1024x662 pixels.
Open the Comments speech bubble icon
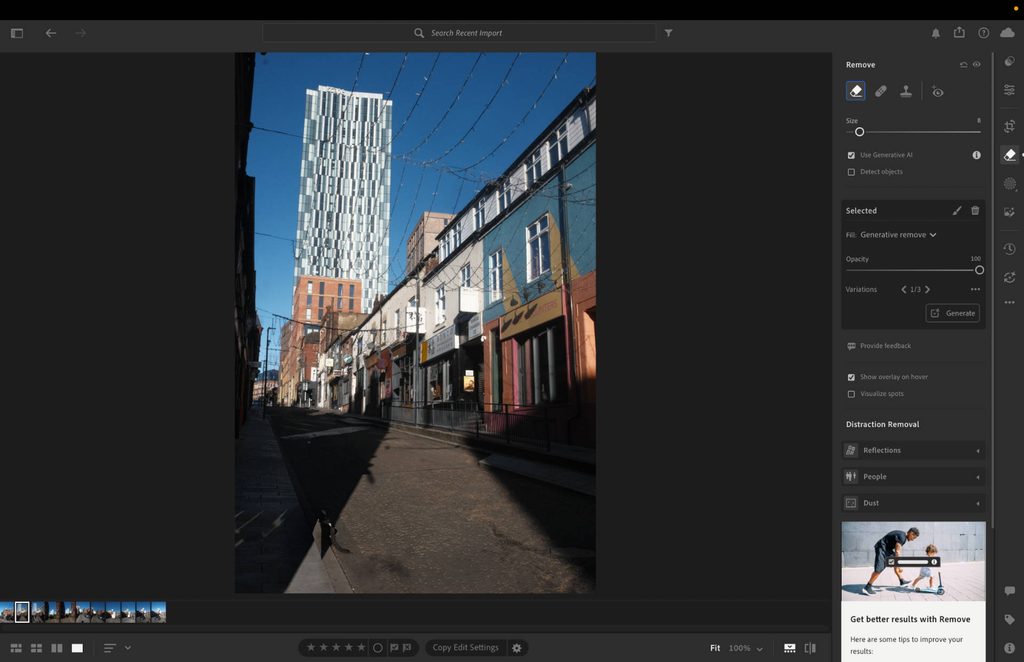(x=1010, y=591)
